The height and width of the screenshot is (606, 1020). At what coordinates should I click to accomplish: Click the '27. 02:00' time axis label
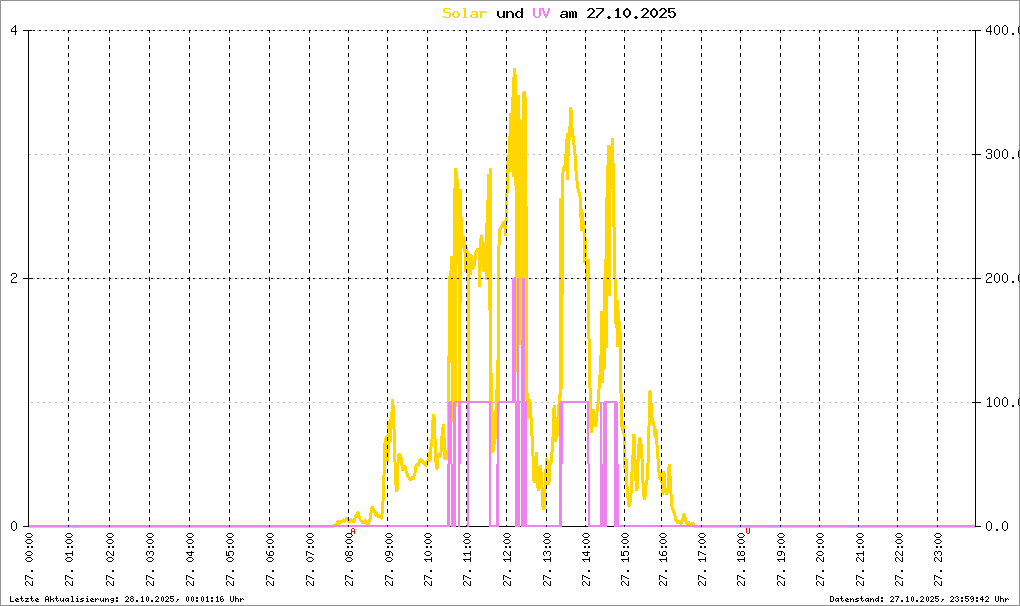coord(110,559)
